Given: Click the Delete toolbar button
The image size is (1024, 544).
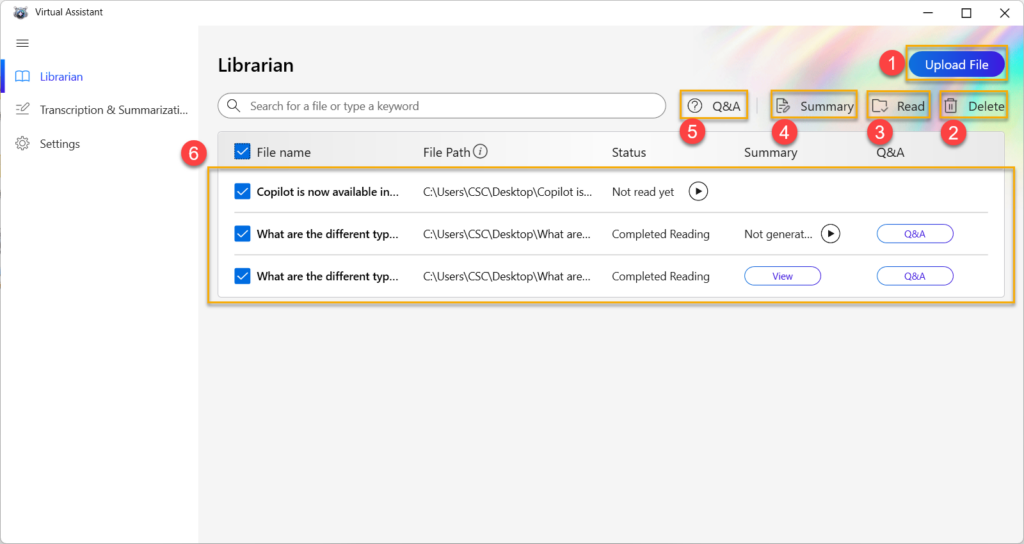Looking at the screenshot, I should pyautogui.click(x=974, y=106).
